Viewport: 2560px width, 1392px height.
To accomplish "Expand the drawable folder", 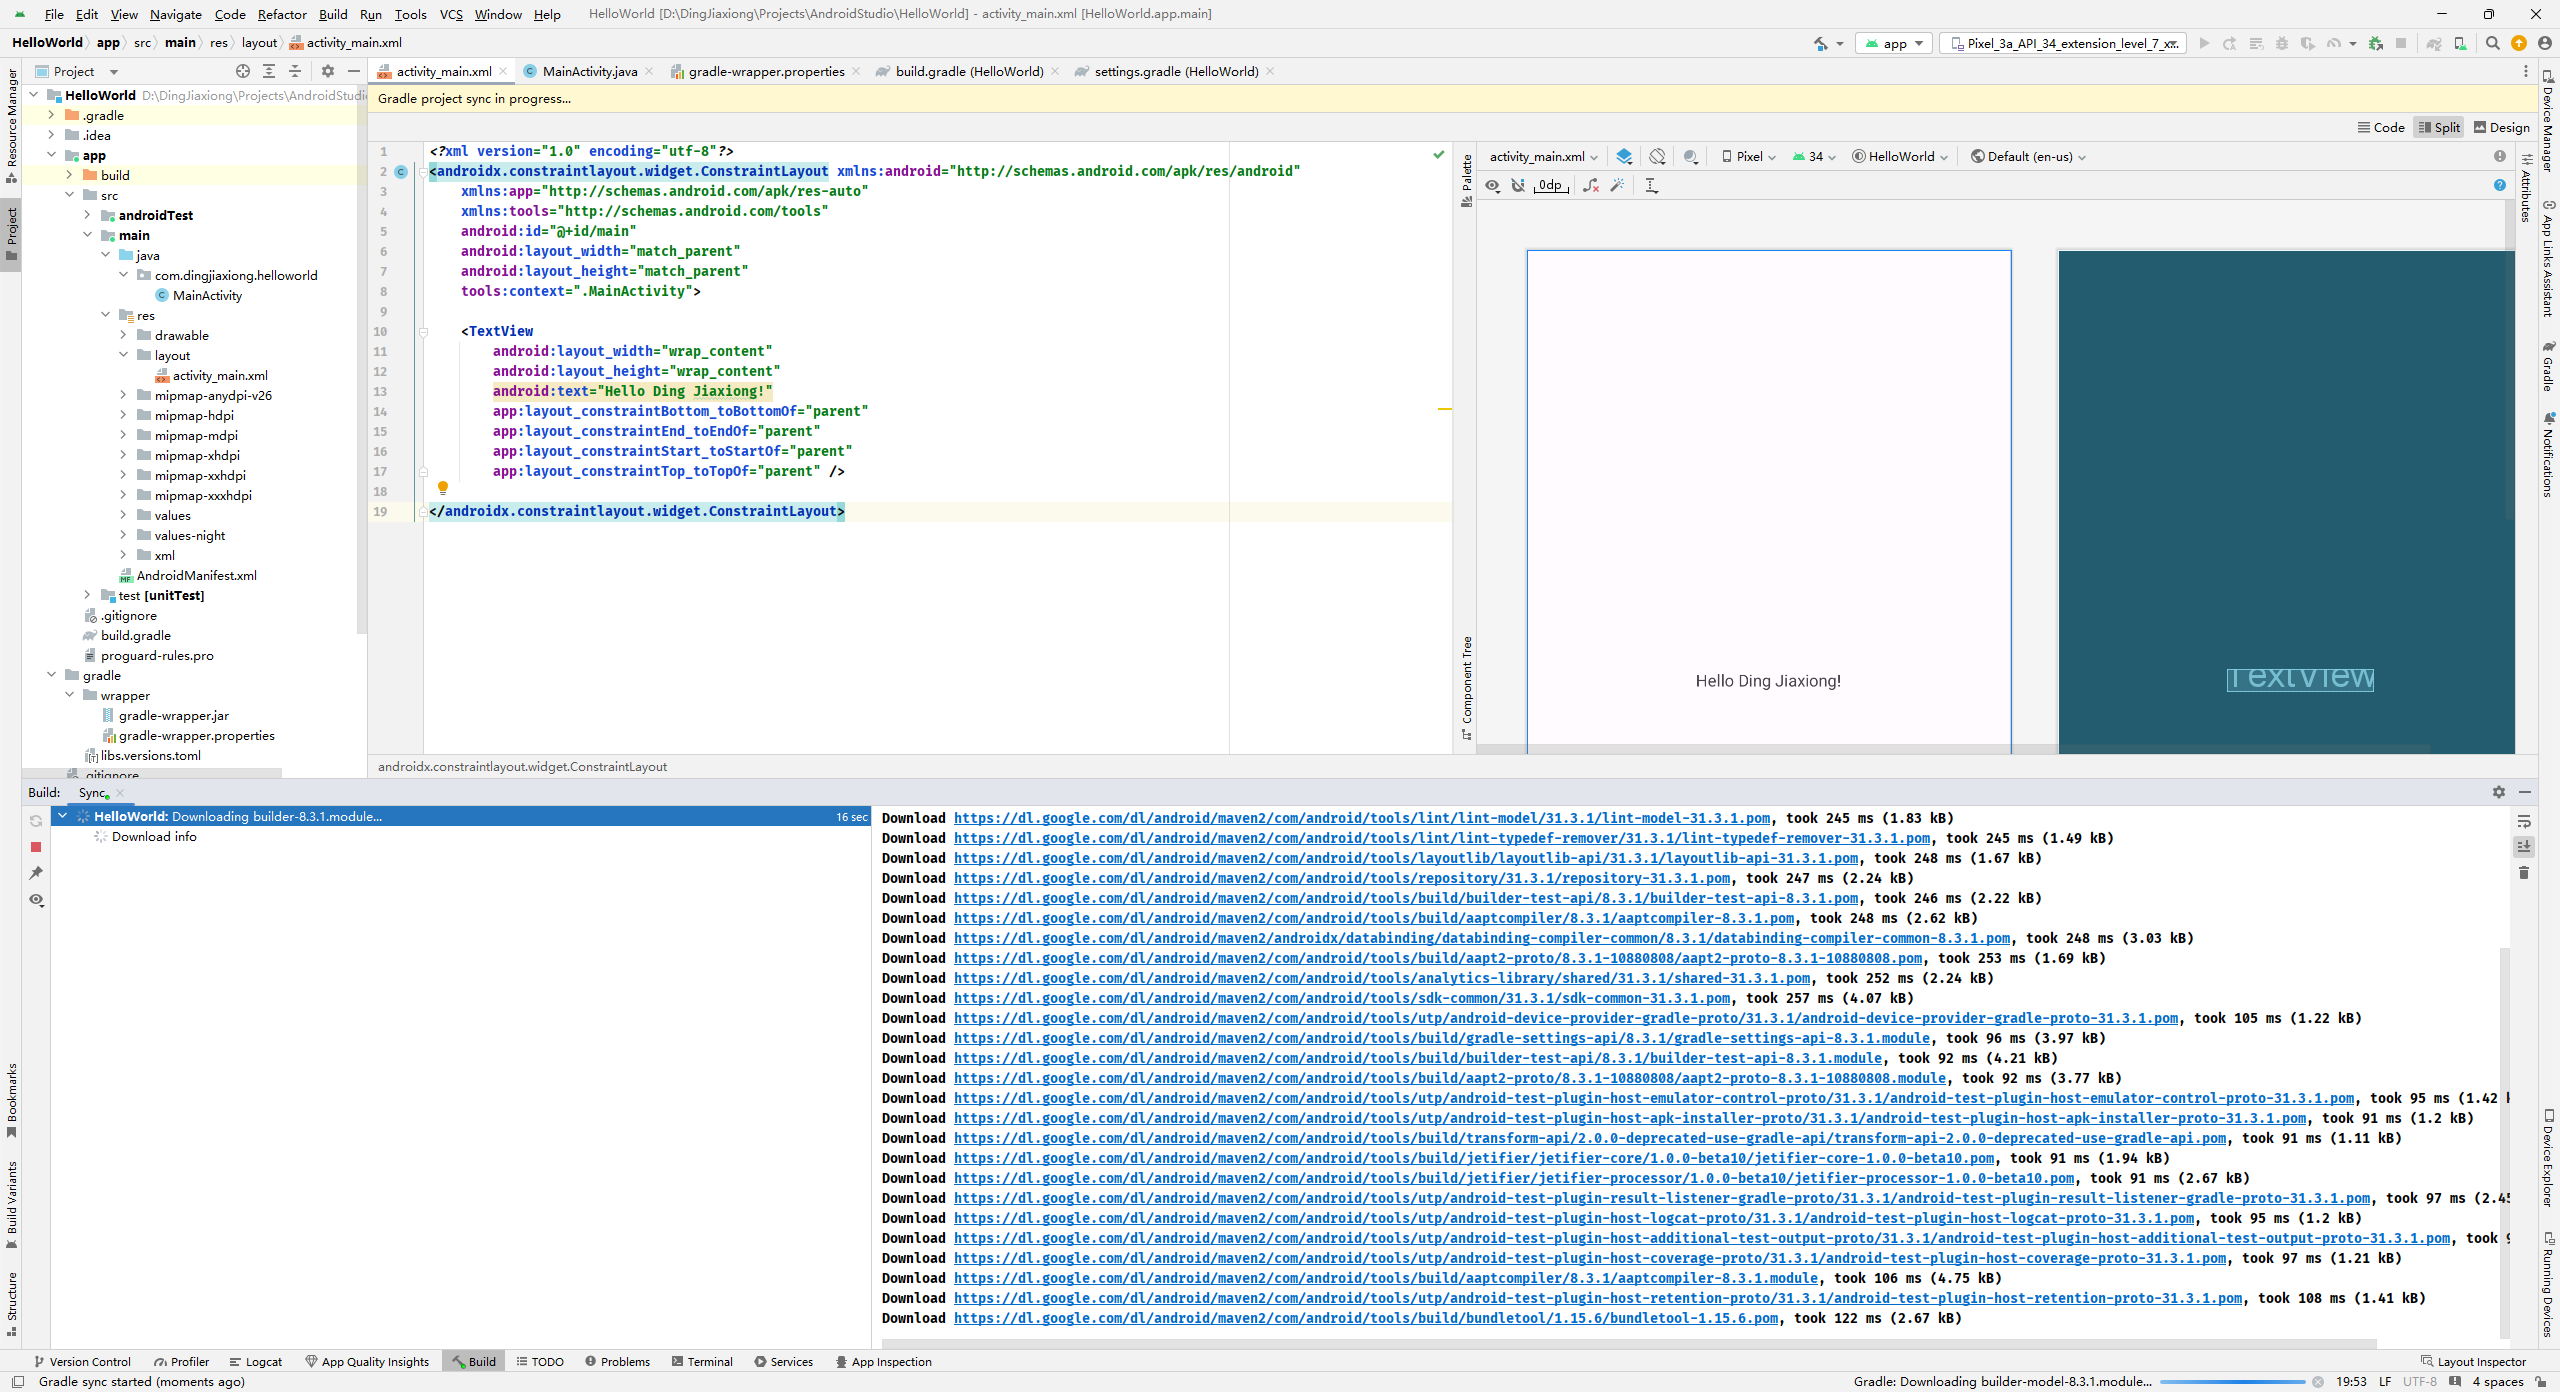I will 123,335.
